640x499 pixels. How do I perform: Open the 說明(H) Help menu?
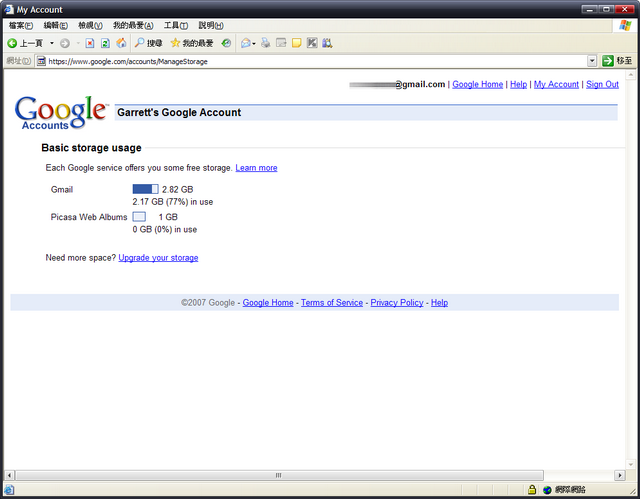[x=211, y=25]
